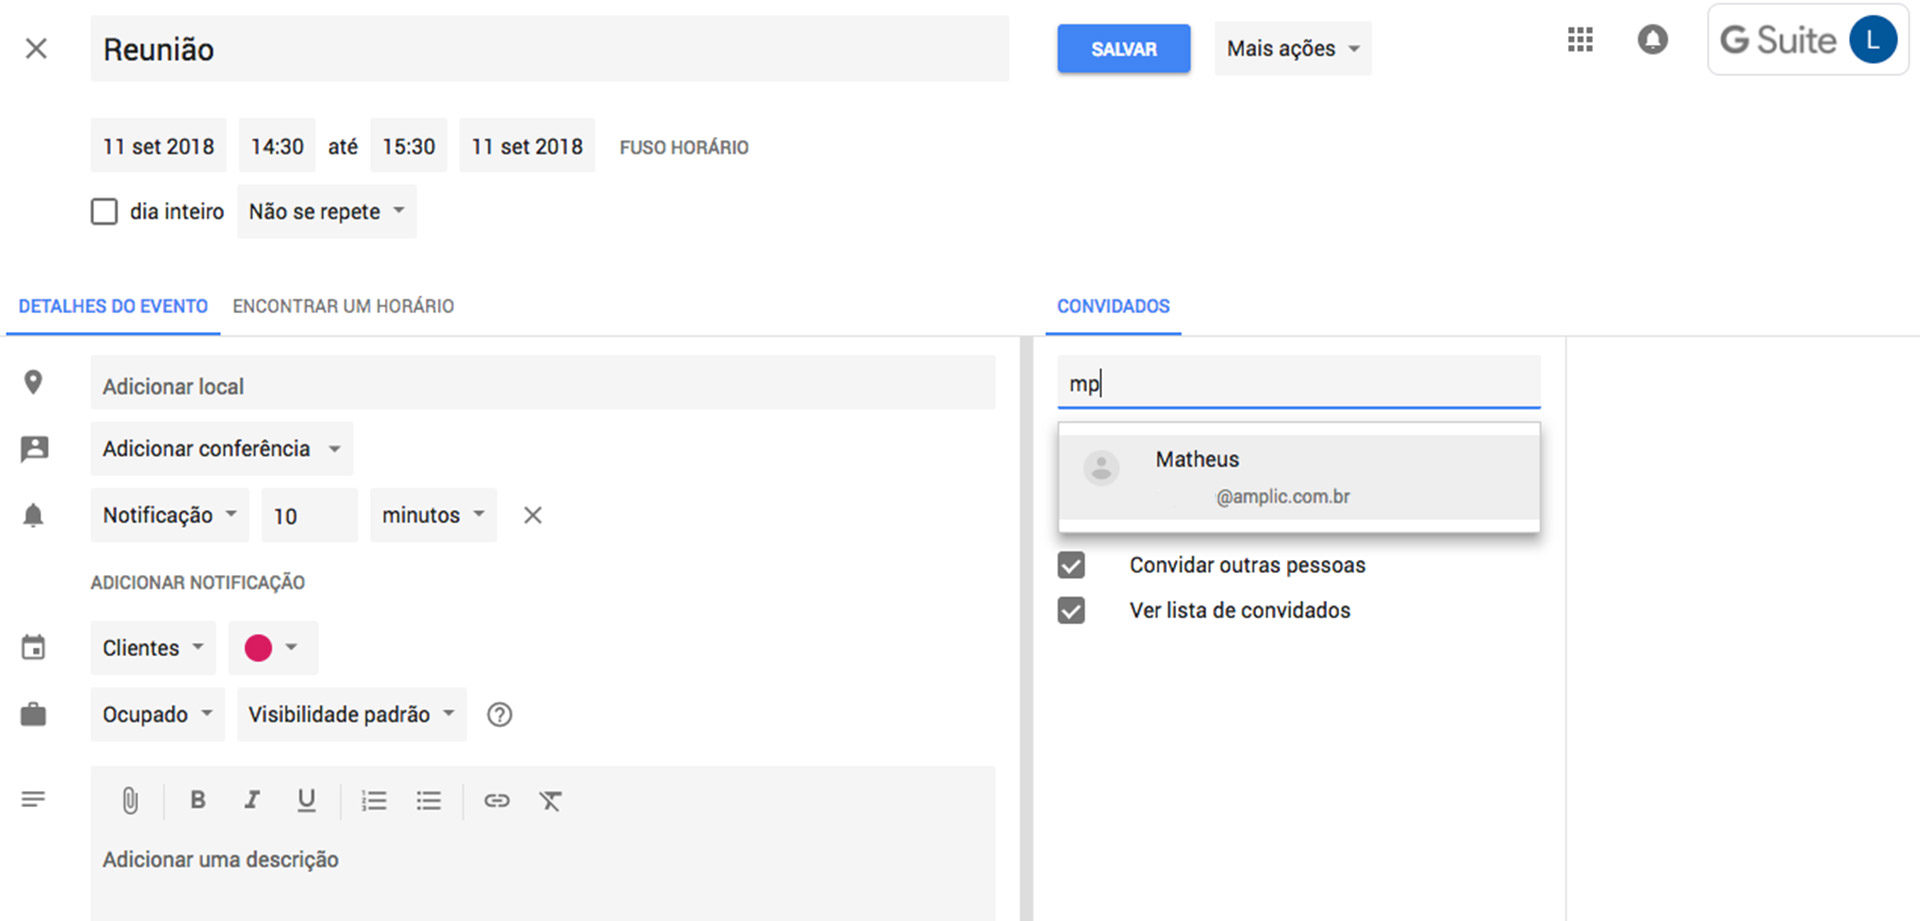Select Matheus from the guest suggestions

tap(1297, 476)
